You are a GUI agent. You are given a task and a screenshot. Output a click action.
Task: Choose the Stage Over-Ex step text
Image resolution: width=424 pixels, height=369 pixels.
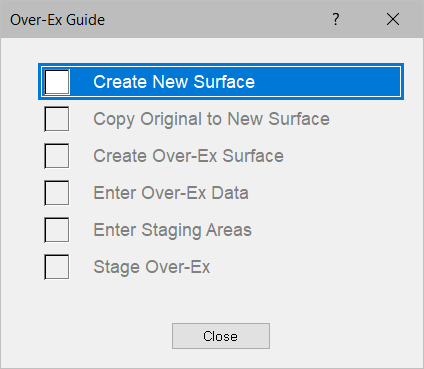[152, 267]
